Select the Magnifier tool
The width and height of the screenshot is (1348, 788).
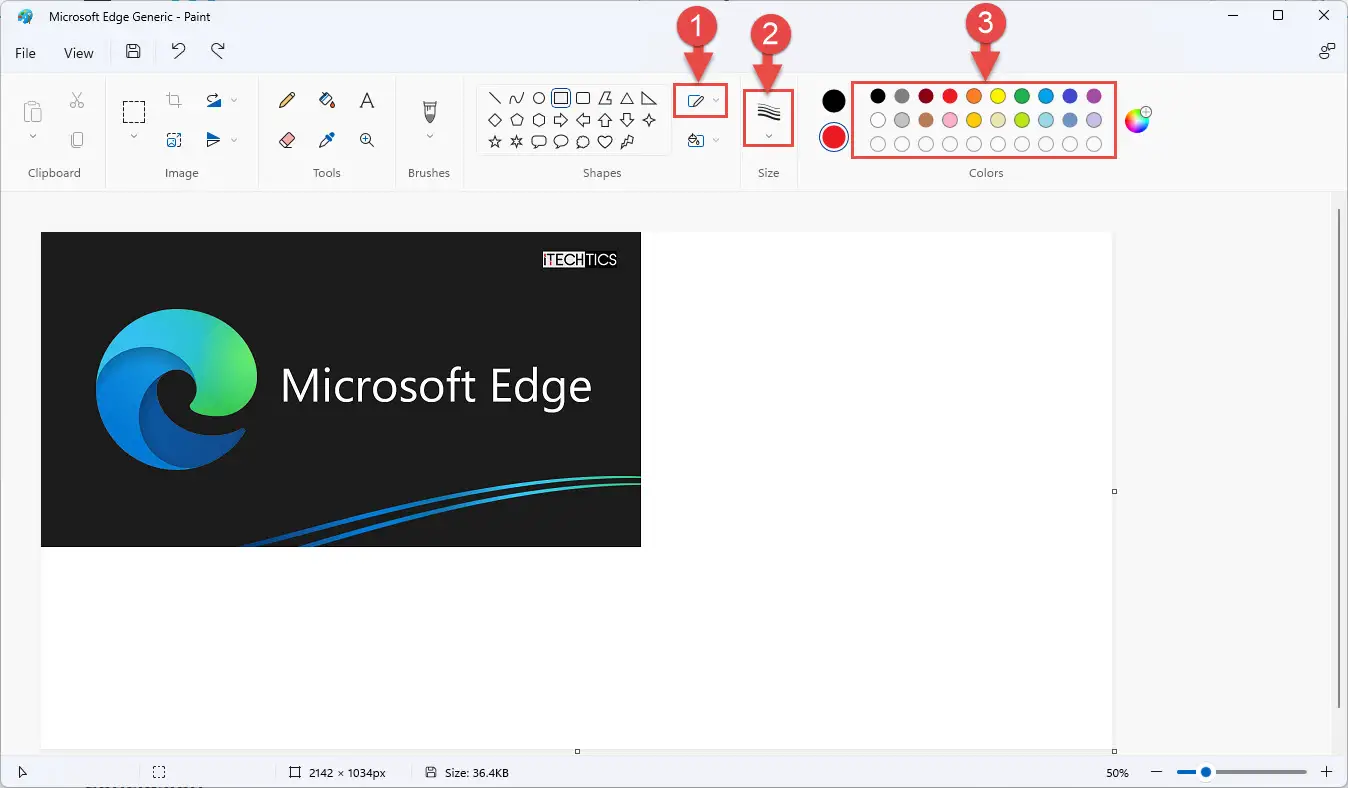pyautogui.click(x=367, y=140)
